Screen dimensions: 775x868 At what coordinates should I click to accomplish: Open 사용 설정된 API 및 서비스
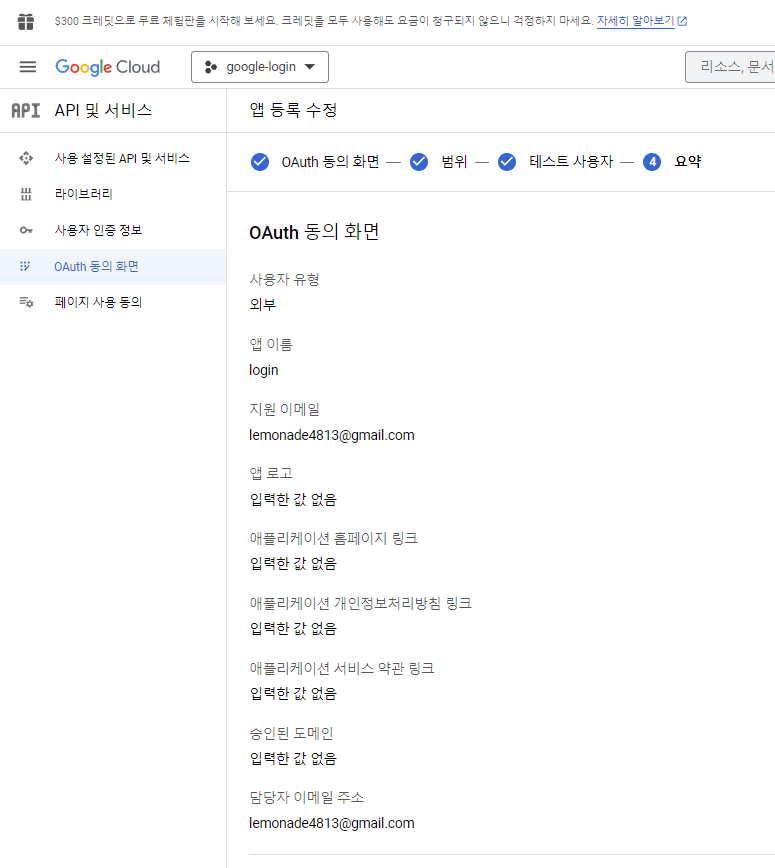pos(122,158)
